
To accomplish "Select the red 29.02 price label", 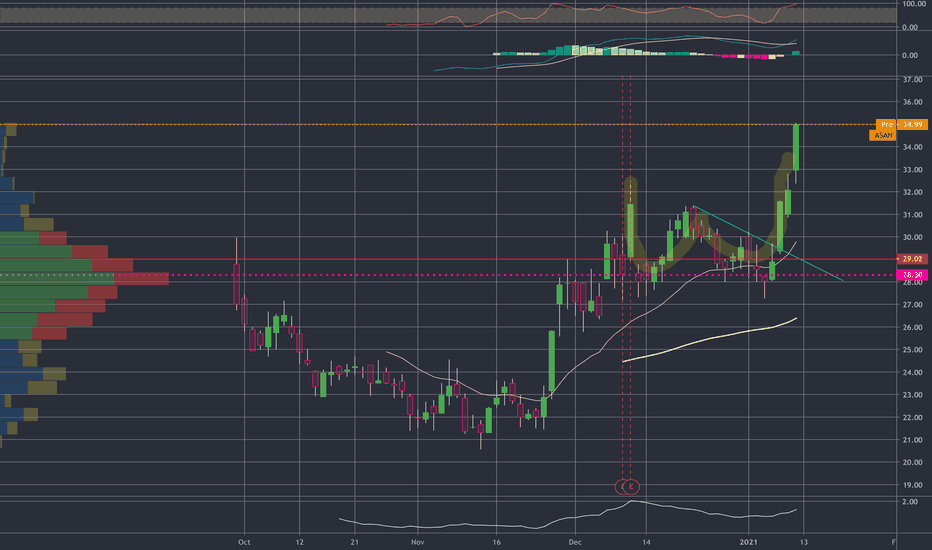I will click(x=912, y=259).
